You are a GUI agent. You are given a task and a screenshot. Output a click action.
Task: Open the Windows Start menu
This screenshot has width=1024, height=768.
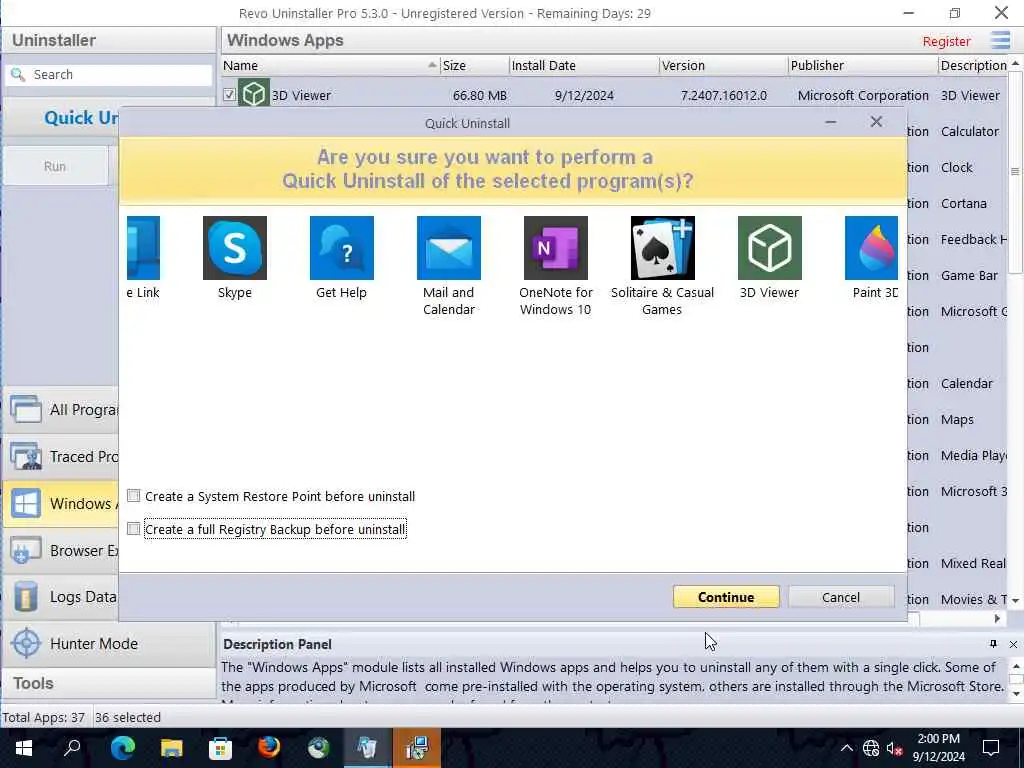pos(24,748)
